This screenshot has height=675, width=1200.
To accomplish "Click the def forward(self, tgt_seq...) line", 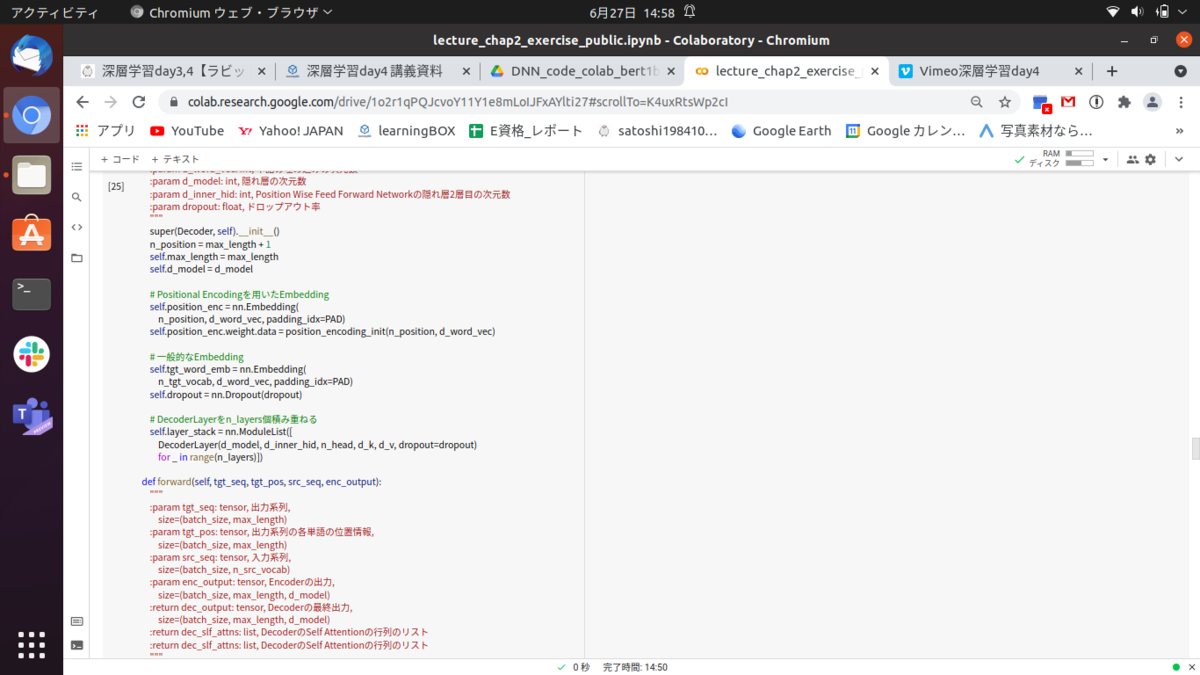I will tap(261, 482).
